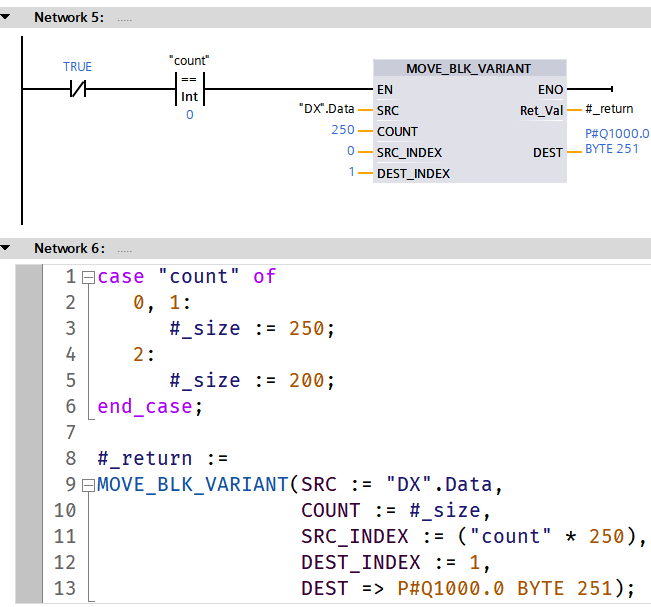
Task: Click line number 7 in the code gutter
Action: tap(69, 432)
